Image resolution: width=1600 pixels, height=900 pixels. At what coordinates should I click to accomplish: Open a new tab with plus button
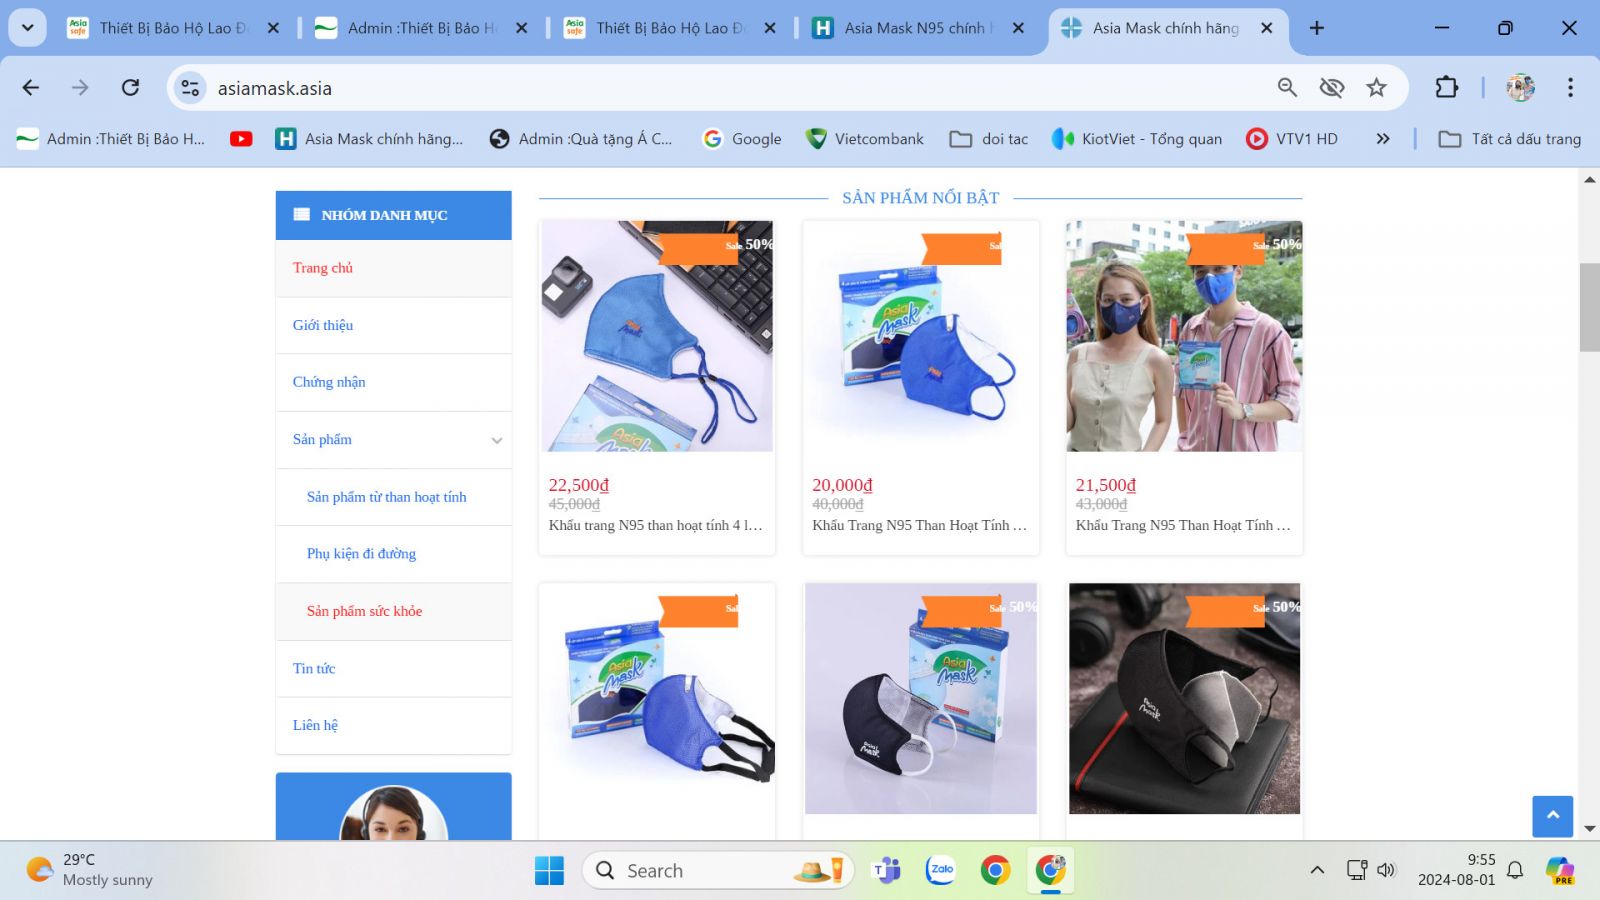coord(1317,28)
